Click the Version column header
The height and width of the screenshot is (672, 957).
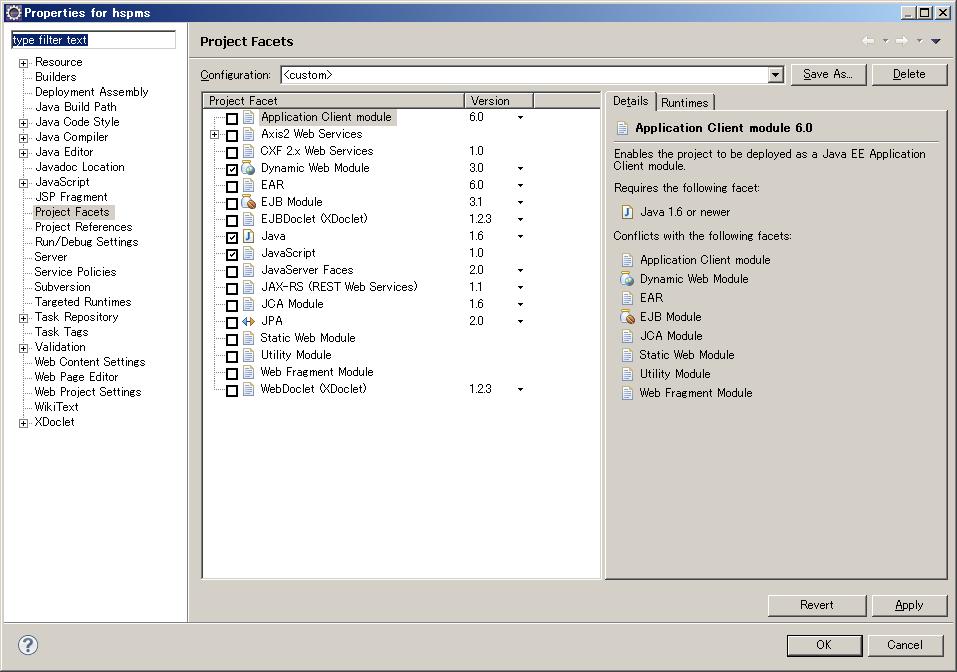pos(499,101)
